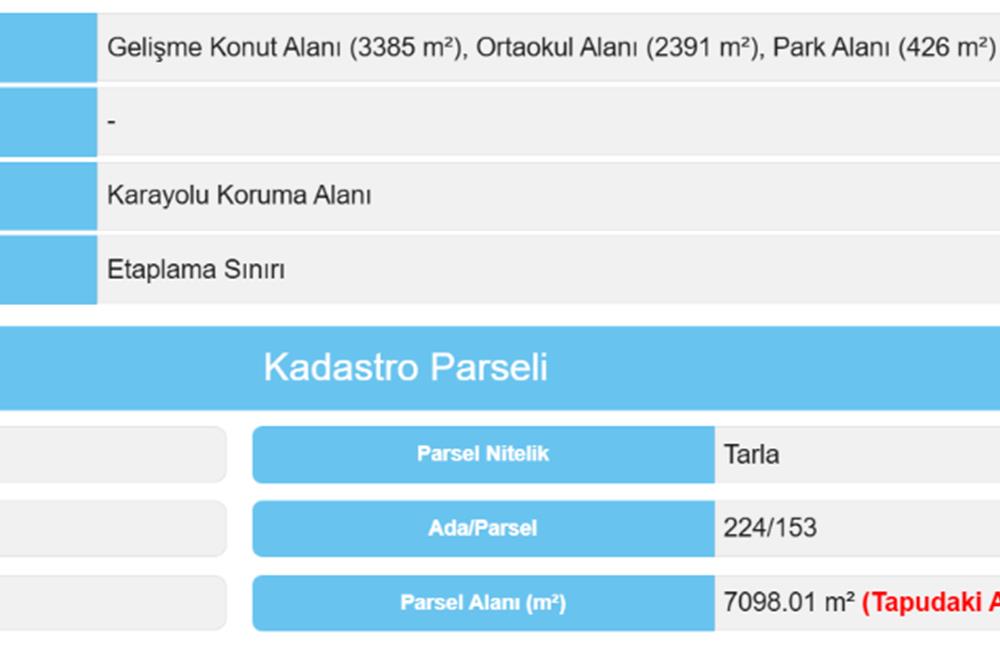This screenshot has height=664, width=1000.
Task: Click the blue cell beside the dash row
Action: (48, 121)
